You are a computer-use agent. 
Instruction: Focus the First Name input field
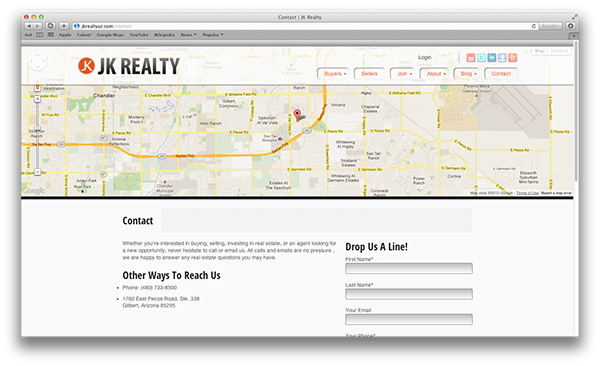click(409, 268)
